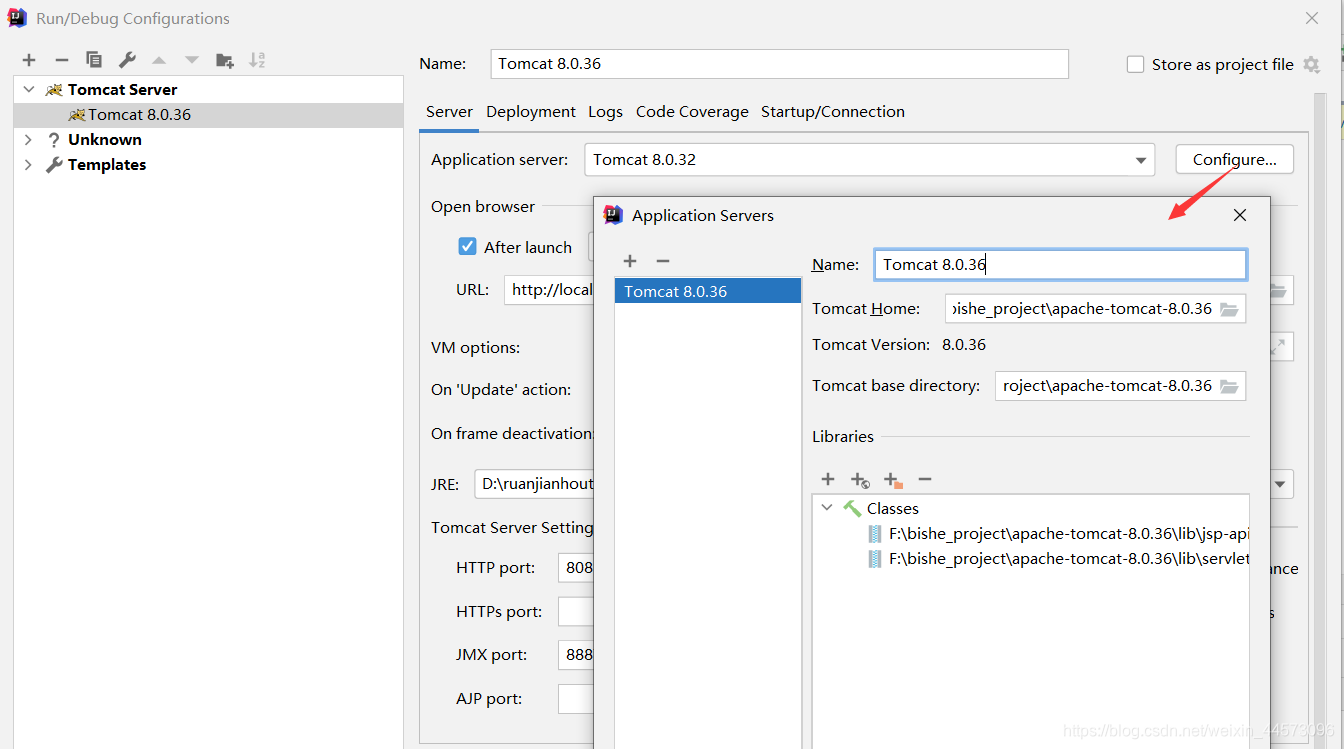1344x749 pixels.
Task: Click servlet jar library icon in Classes
Action: (x=876, y=559)
